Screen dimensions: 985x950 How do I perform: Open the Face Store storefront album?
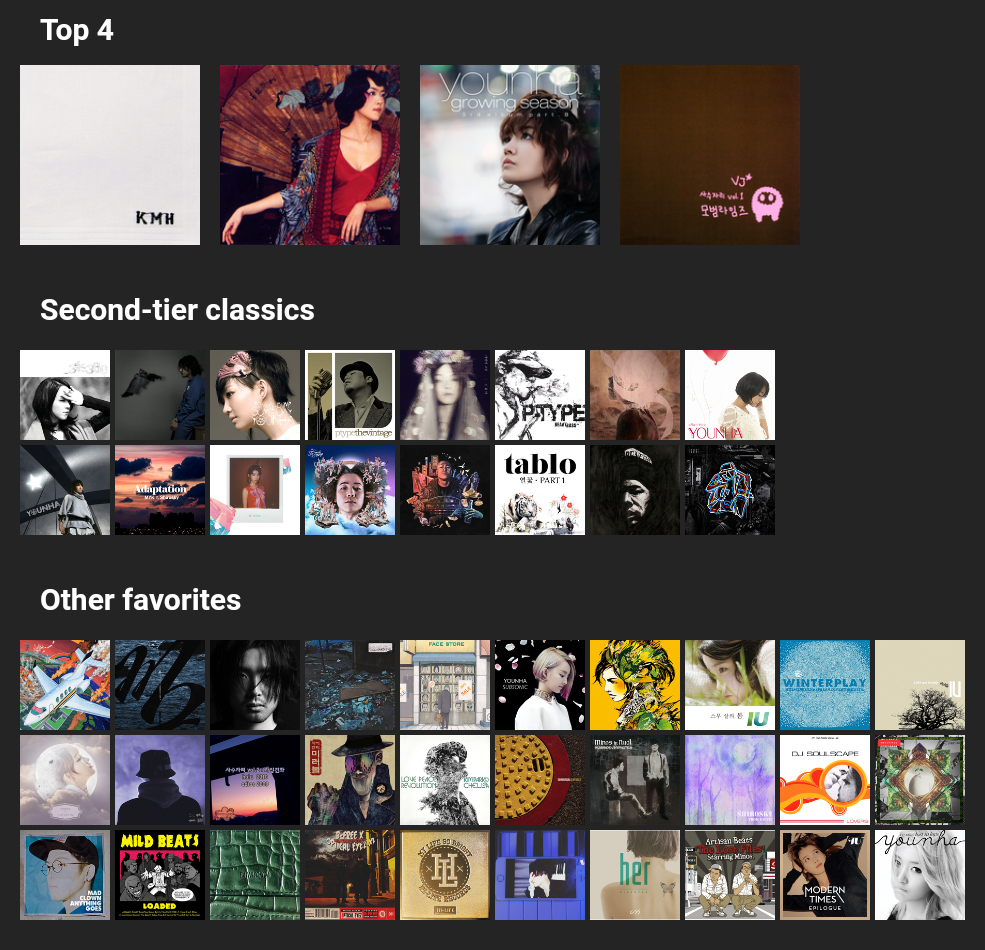pyautogui.click(x=445, y=685)
